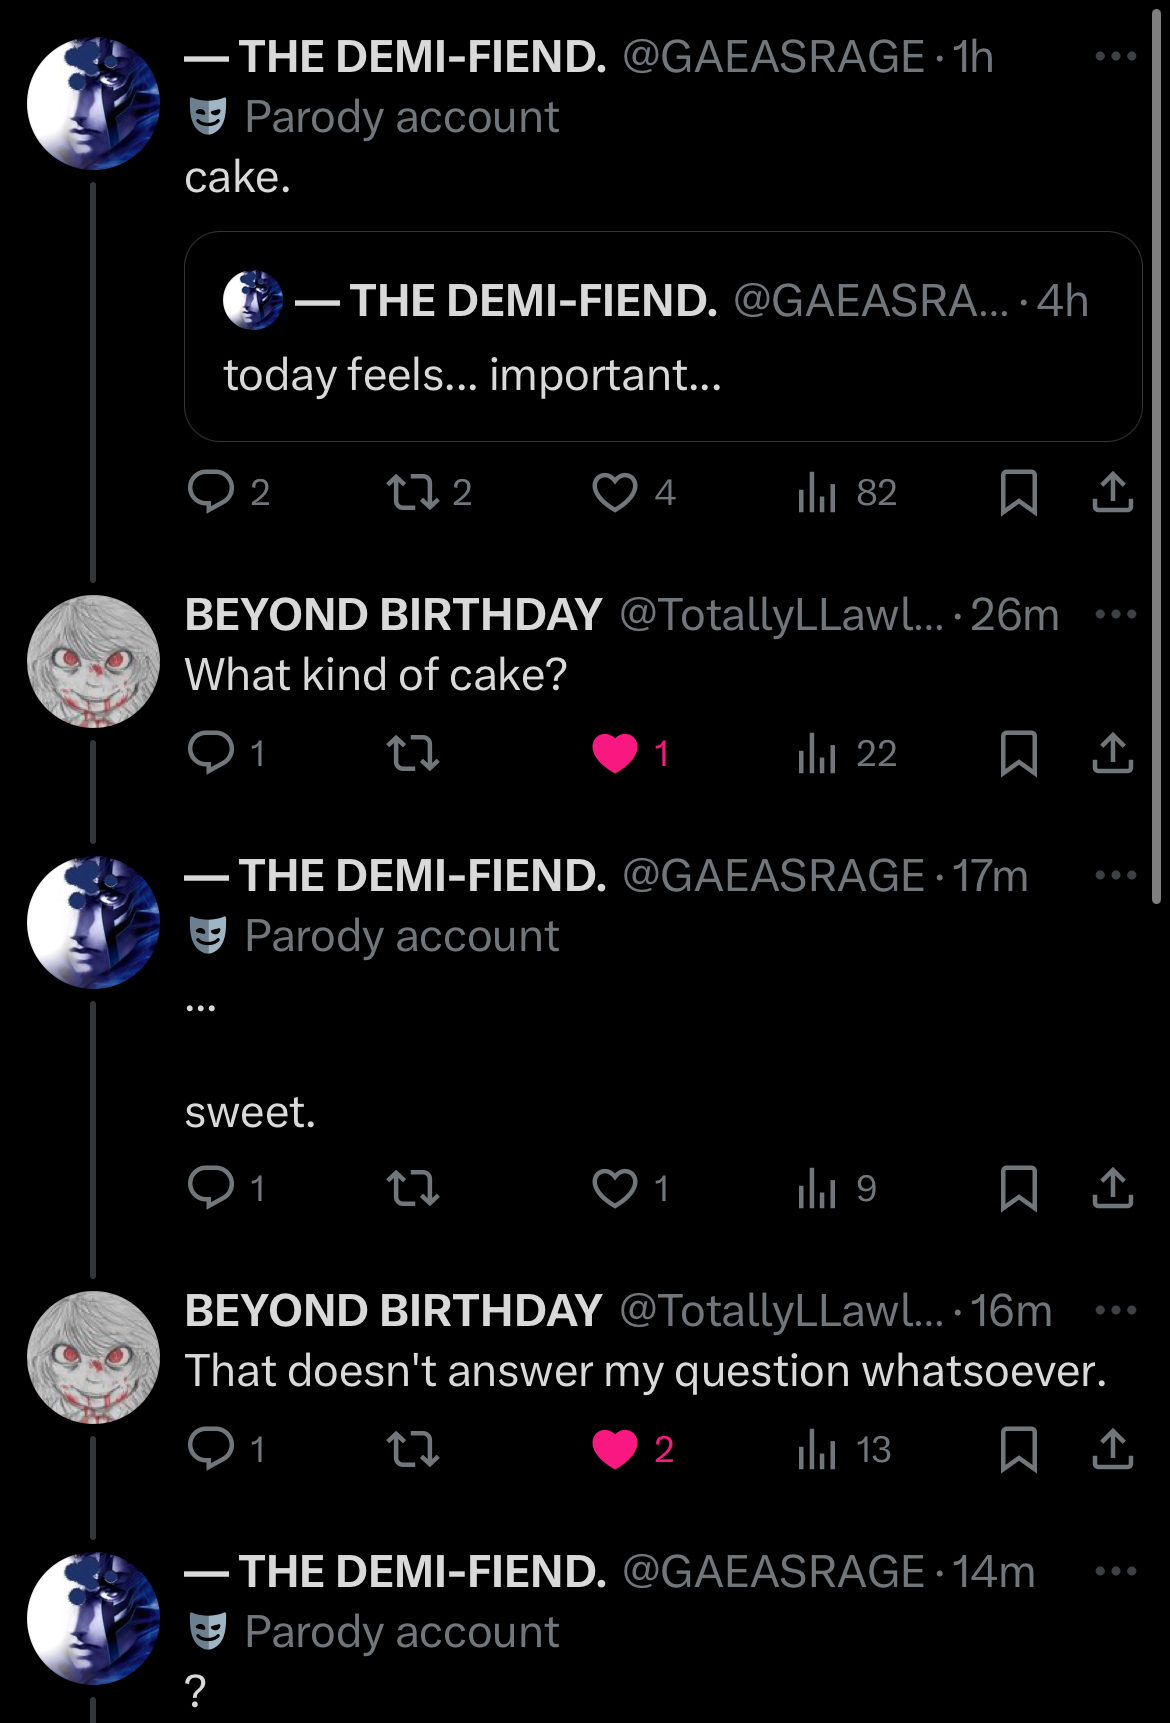Unlike the "doesn't answer my question" tweet
This screenshot has width=1170, height=1723.
pos(614,1450)
